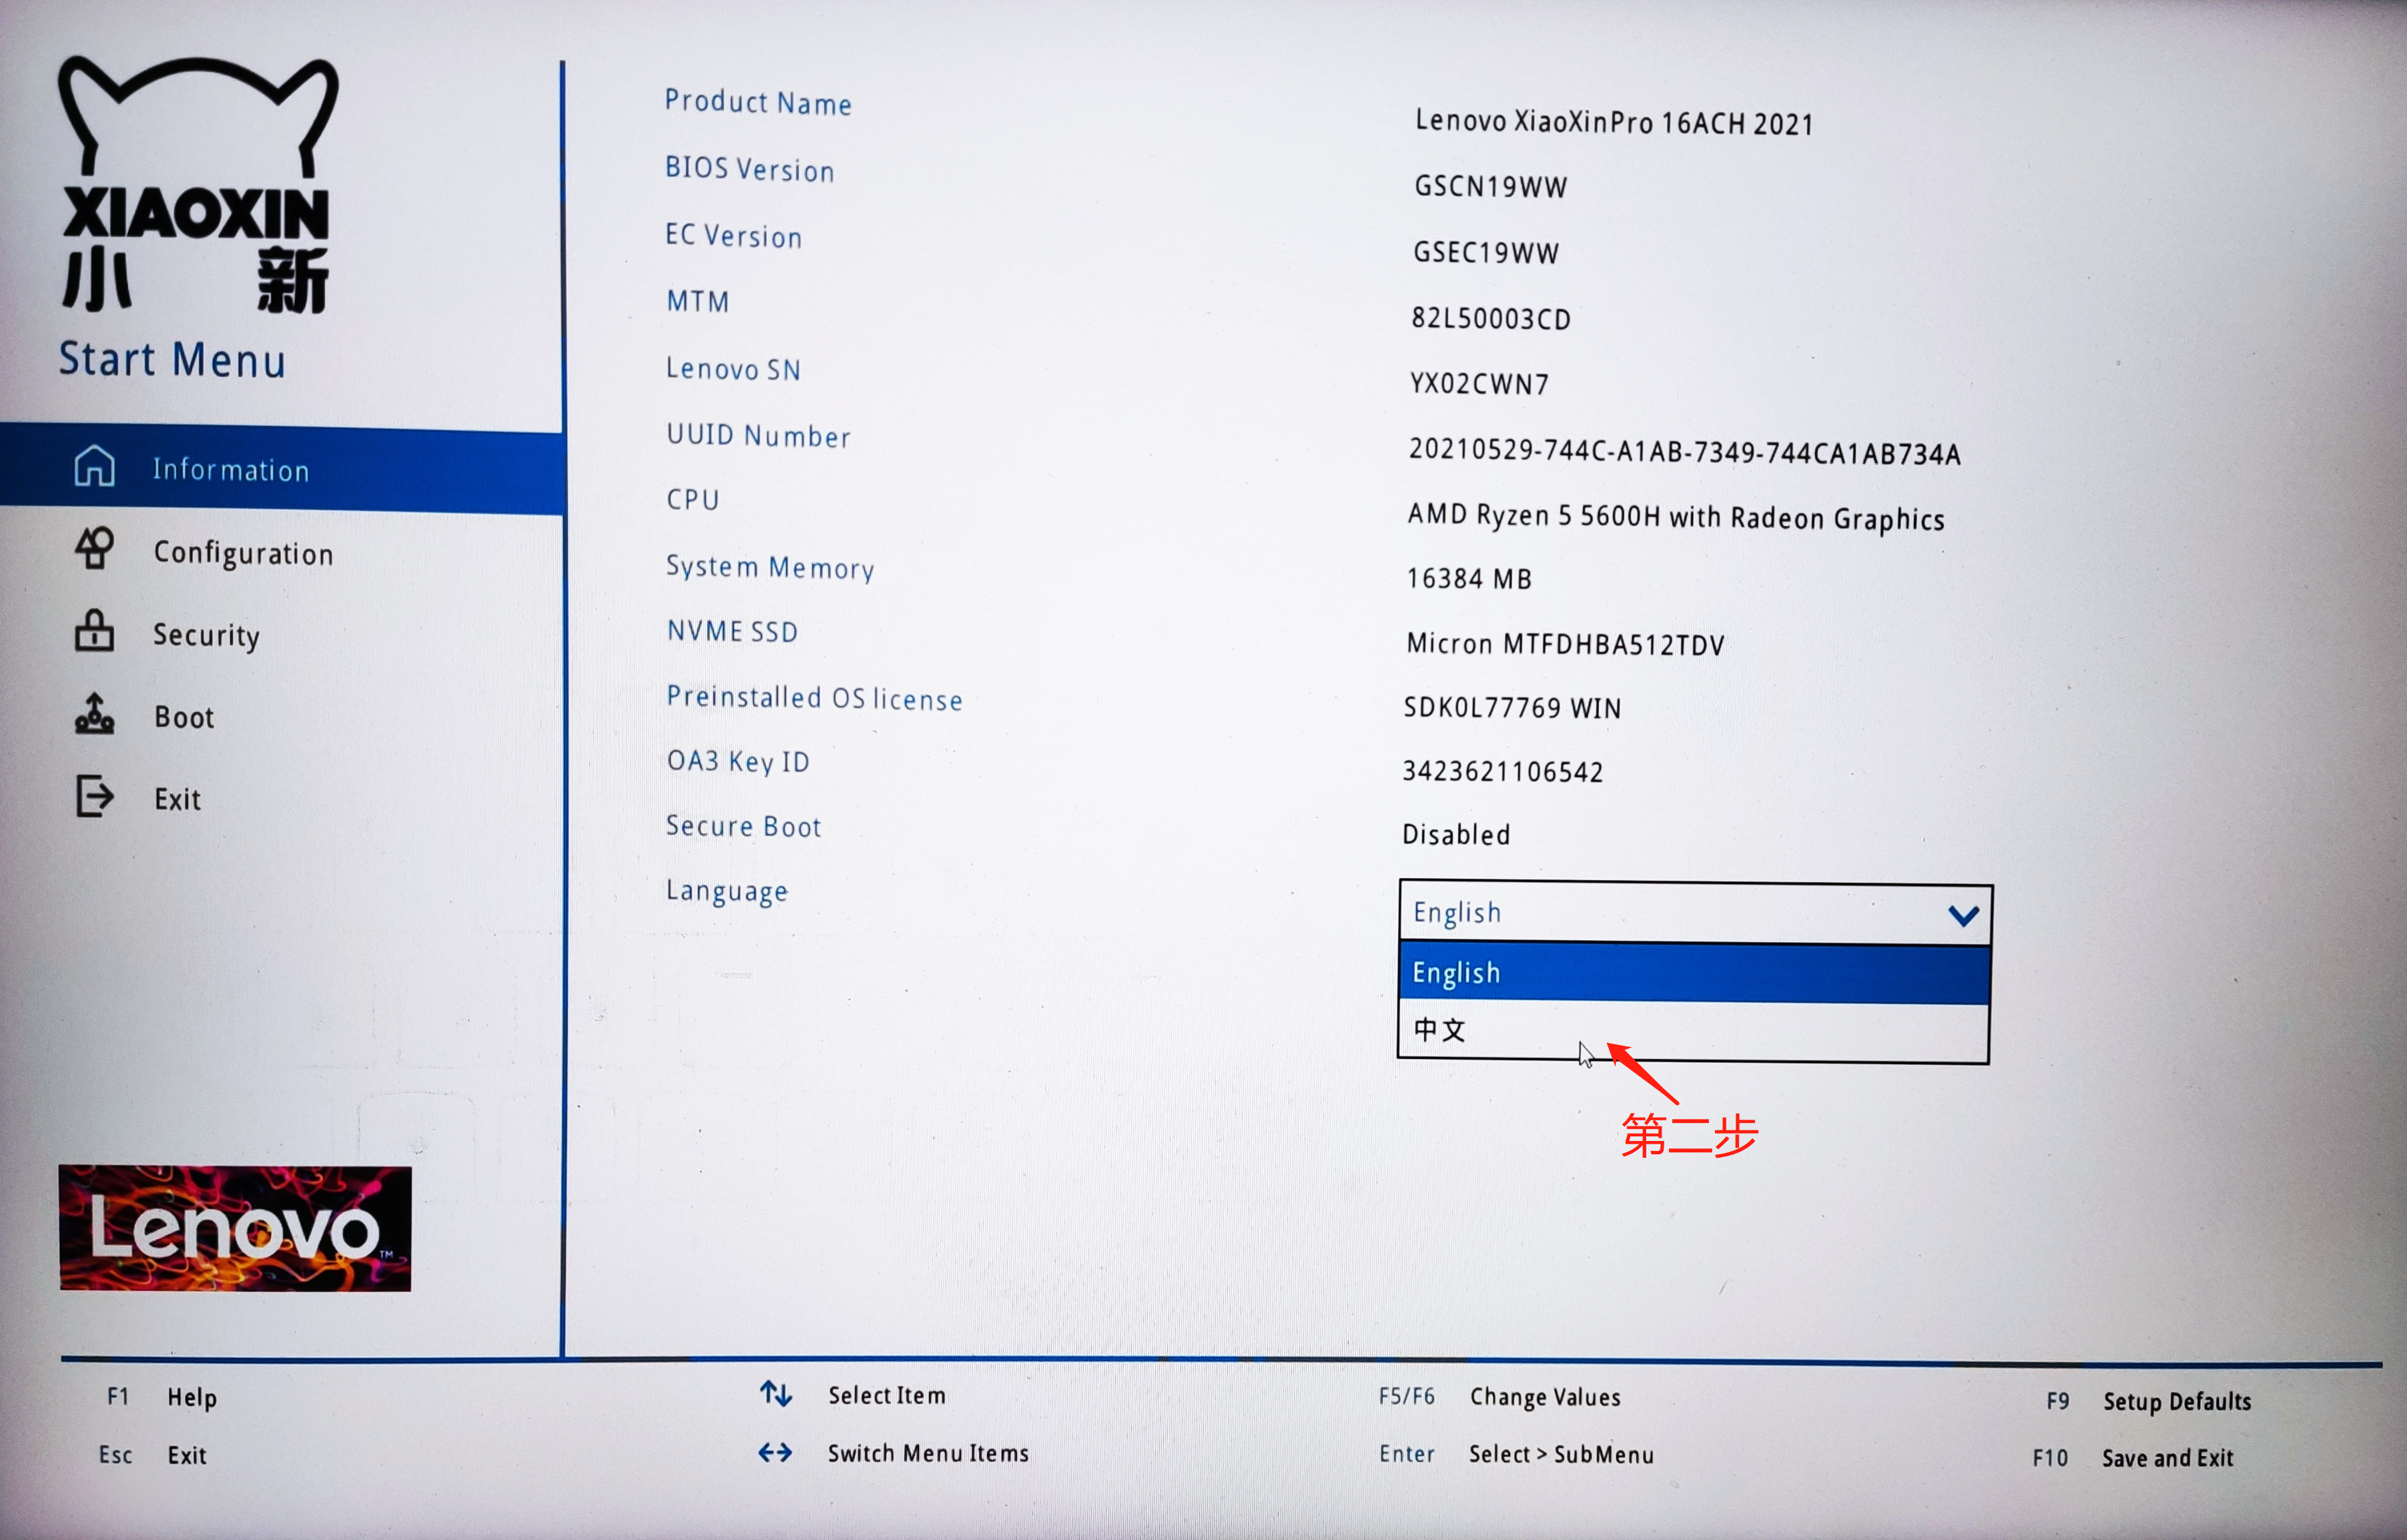
Task: Click the Boot joystick icon
Action: point(95,714)
